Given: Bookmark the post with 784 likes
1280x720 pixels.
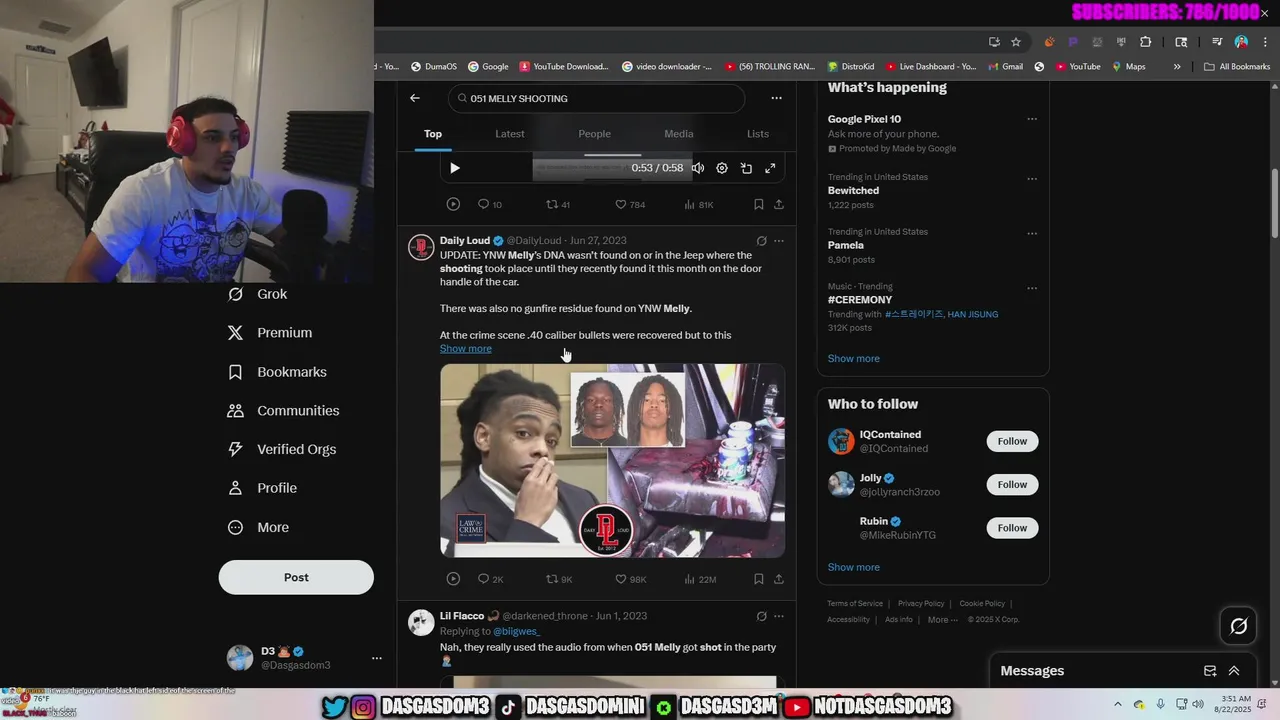Looking at the screenshot, I should [x=759, y=204].
